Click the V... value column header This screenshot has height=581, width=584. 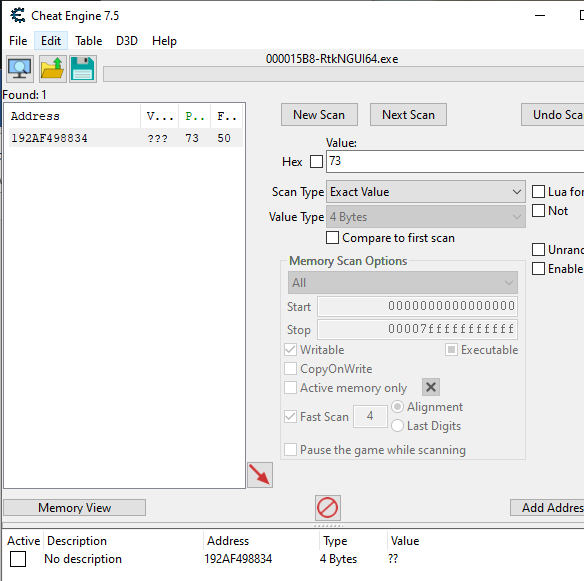159,116
